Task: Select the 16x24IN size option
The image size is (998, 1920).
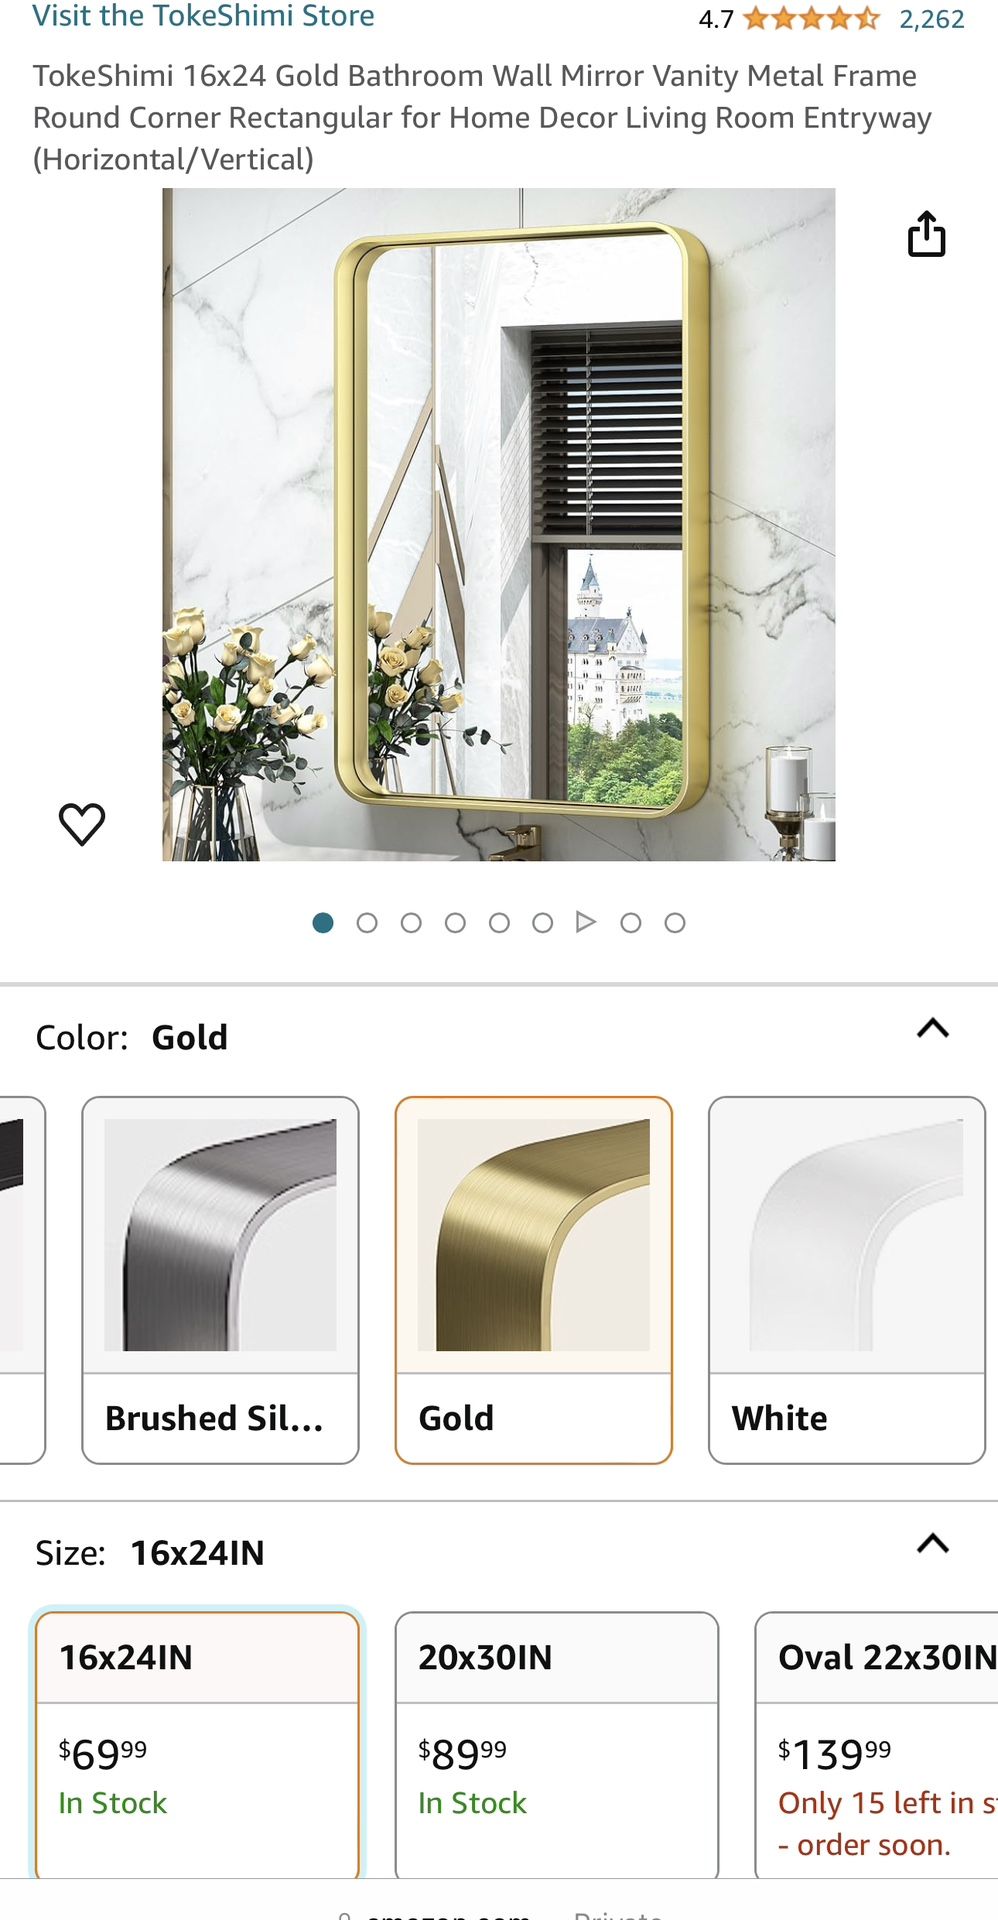Action: pos(197,1745)
